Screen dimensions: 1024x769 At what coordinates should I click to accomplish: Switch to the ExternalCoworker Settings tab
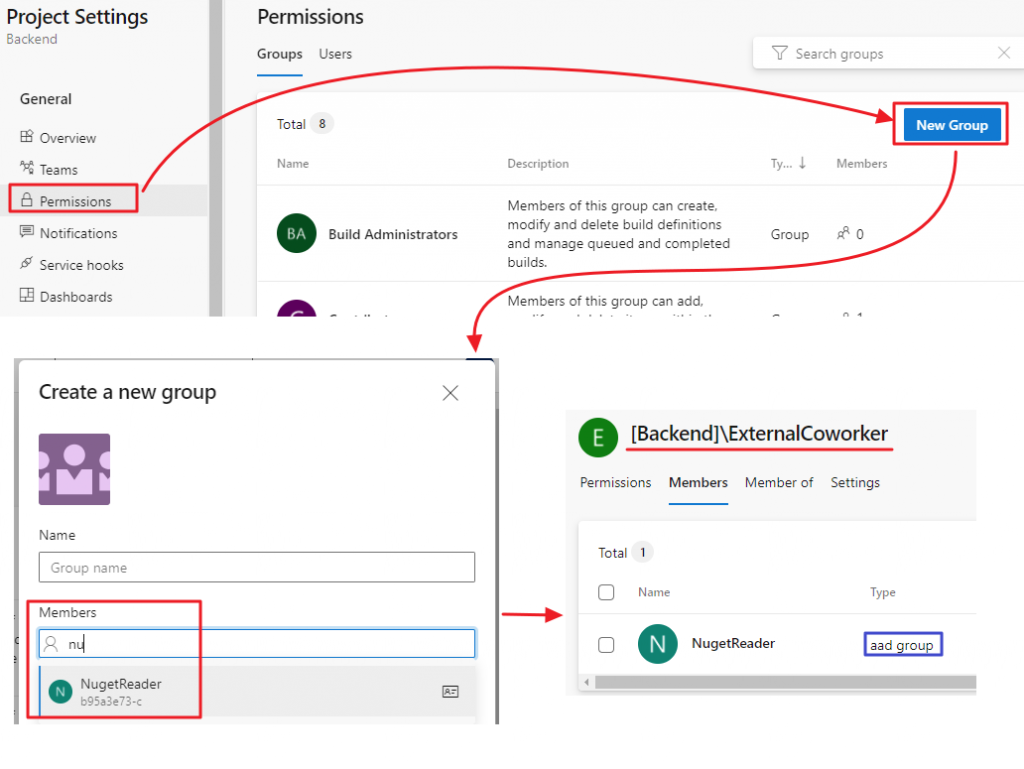pyautogui.click(x=855, y=482)
